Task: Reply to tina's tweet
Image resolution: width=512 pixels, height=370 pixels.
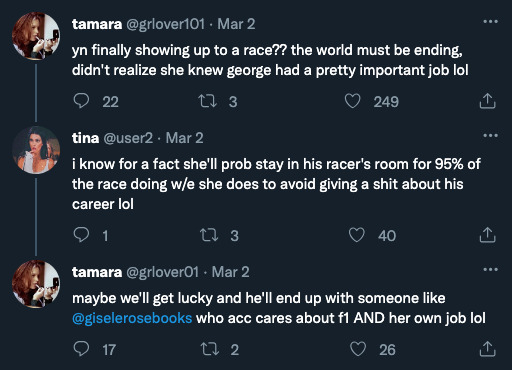Action: pyautogui.click(x=81, y=235)
